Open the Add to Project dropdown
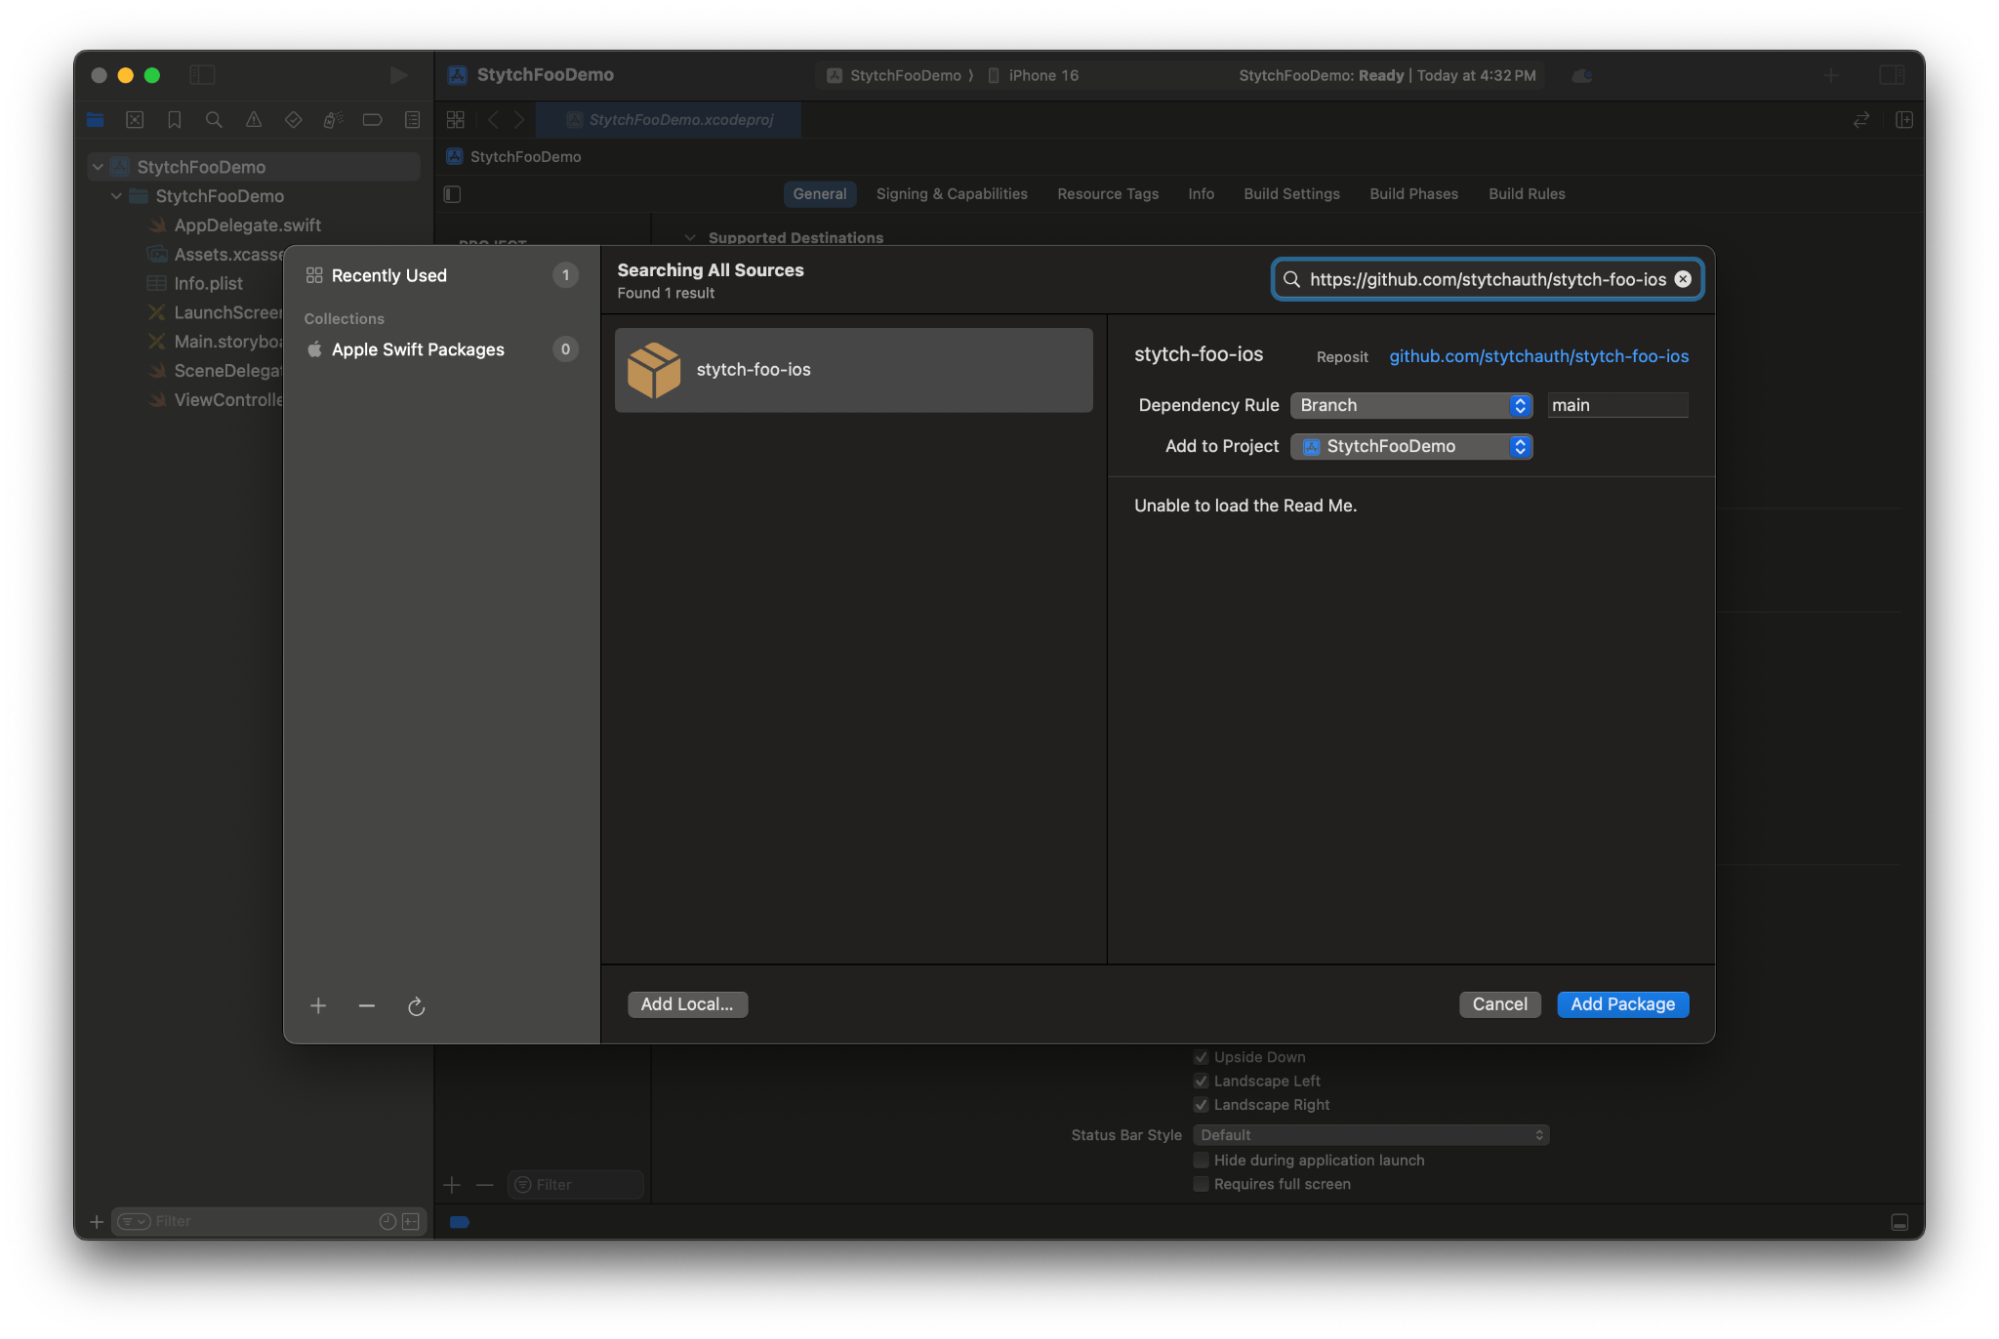The height and width of the screenshot is (1339, 1999). coord(1411,446)
